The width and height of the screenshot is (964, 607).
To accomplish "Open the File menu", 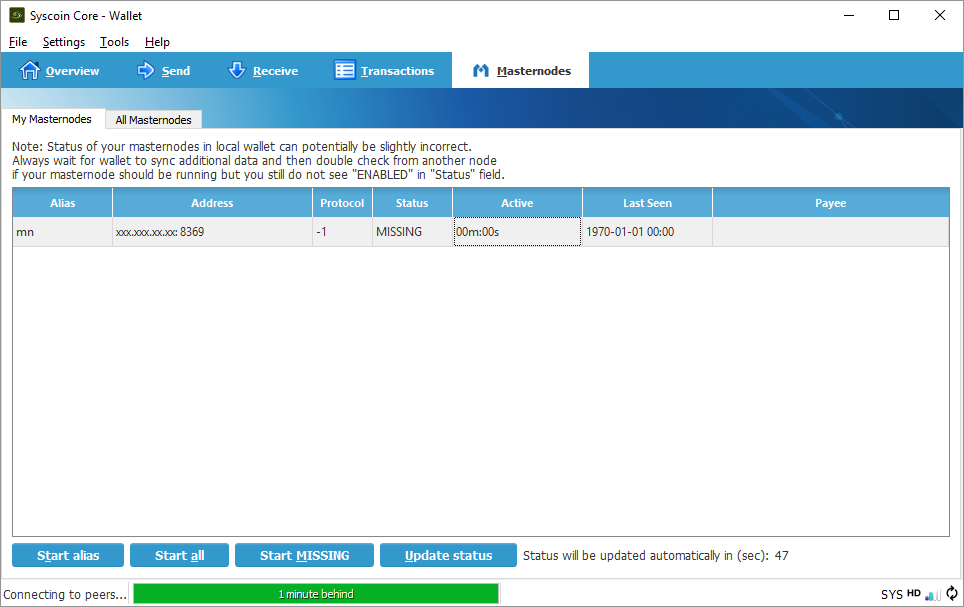I will (x=18, y=42).
